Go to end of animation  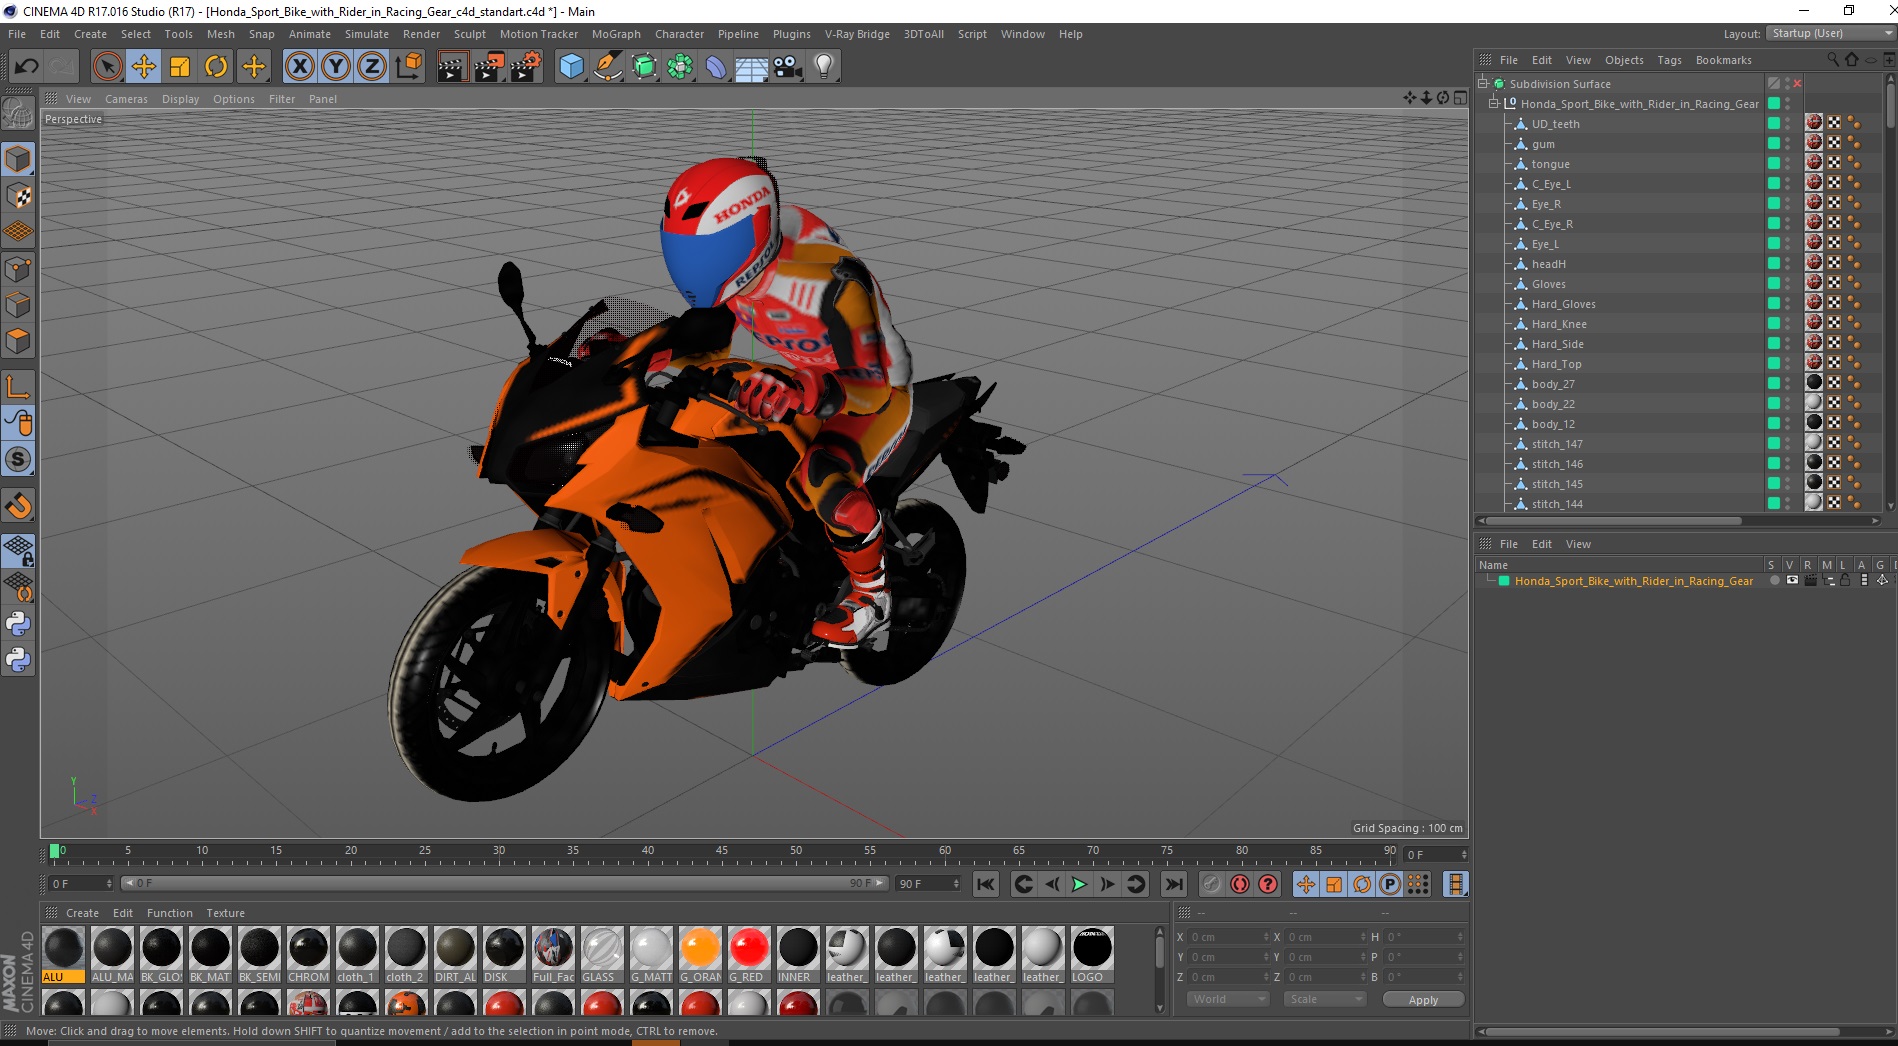click(1174, 884)
